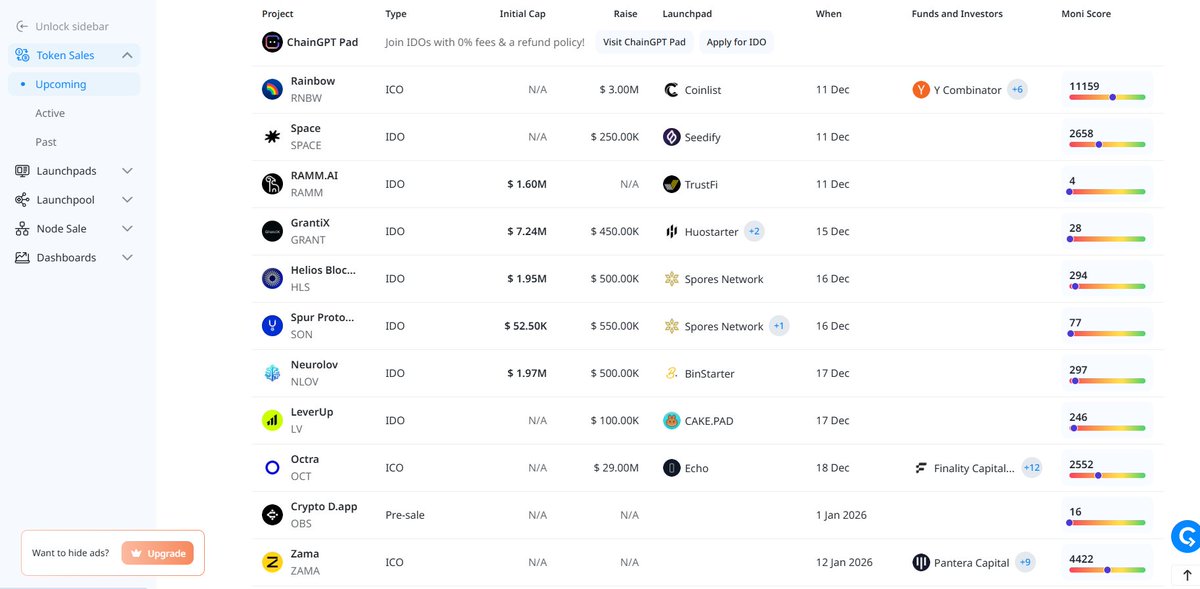
Task: Click the TrustFi launchpad icon
Action: point(672,184)
